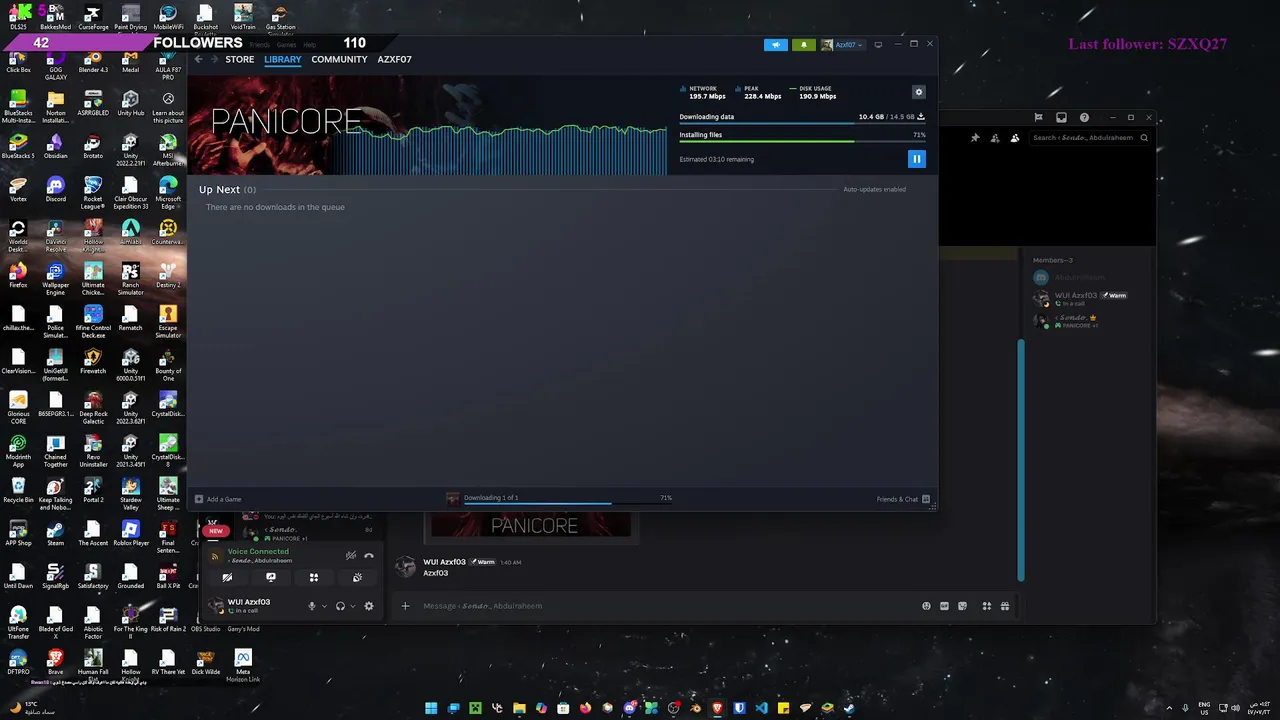Expand Discord headphone output options
Viewport: 1280px width, 720px height.
click(x=353, y=606)
